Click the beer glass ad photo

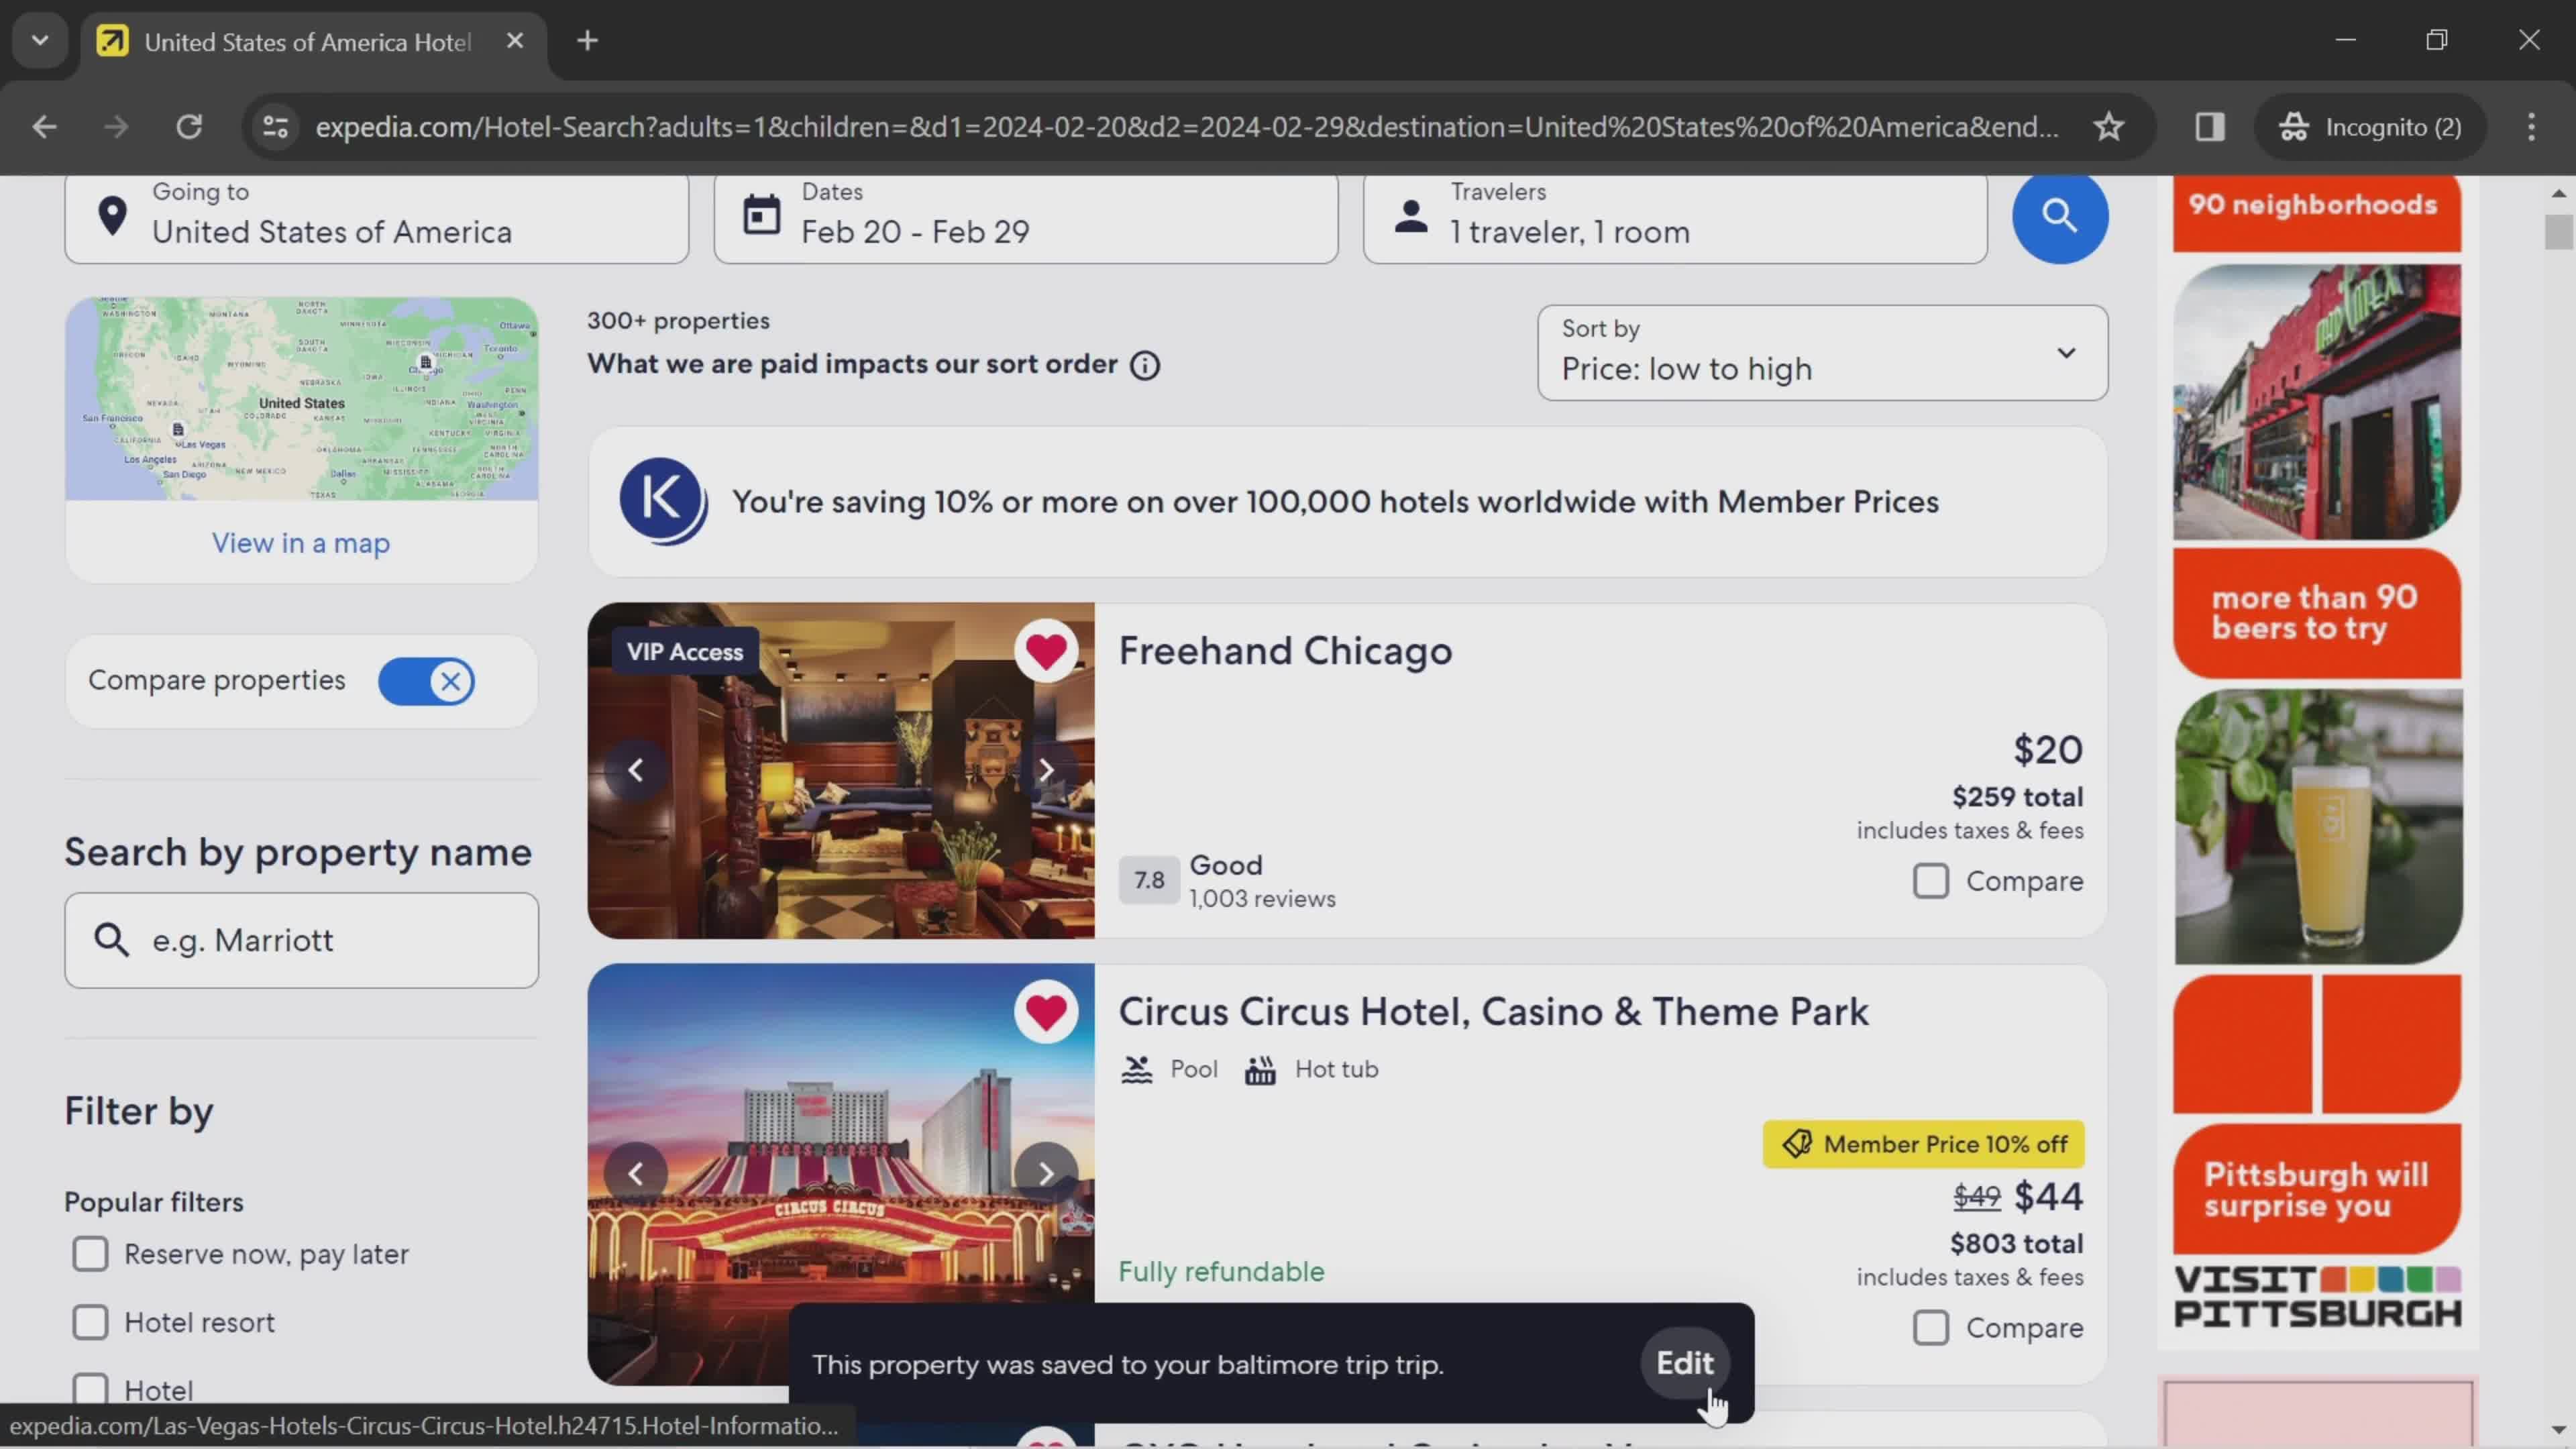[2317, 827]
